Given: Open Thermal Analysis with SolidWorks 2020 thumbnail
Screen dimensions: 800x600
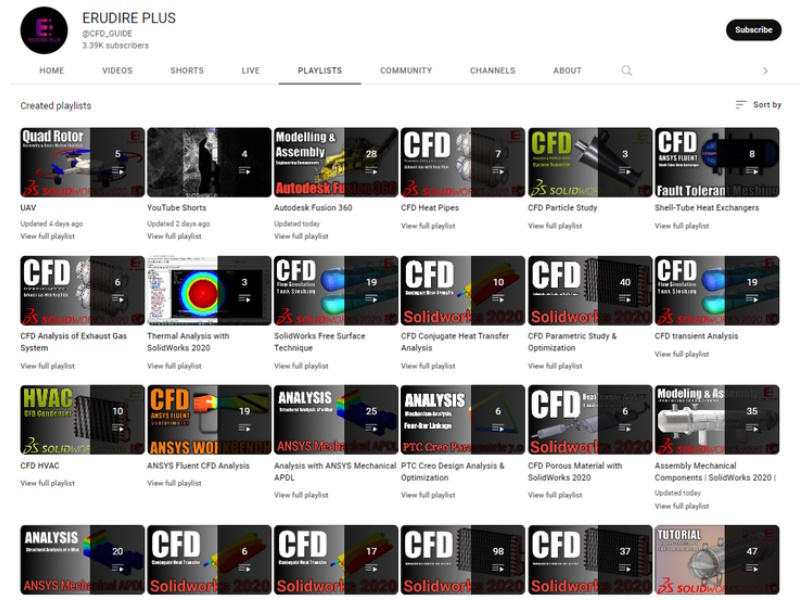Looking at the screenshot, I should 209,290.
